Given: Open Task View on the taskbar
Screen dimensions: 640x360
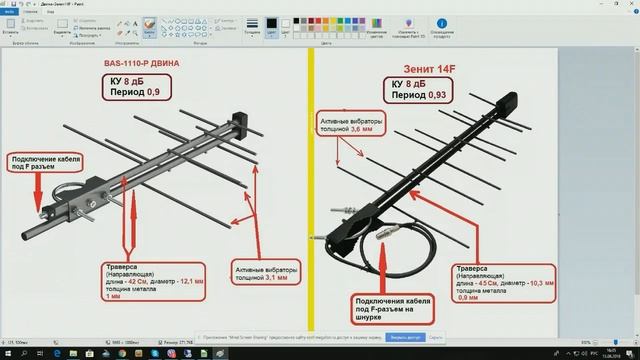Looking at the screenshot, I should point(40,353).
